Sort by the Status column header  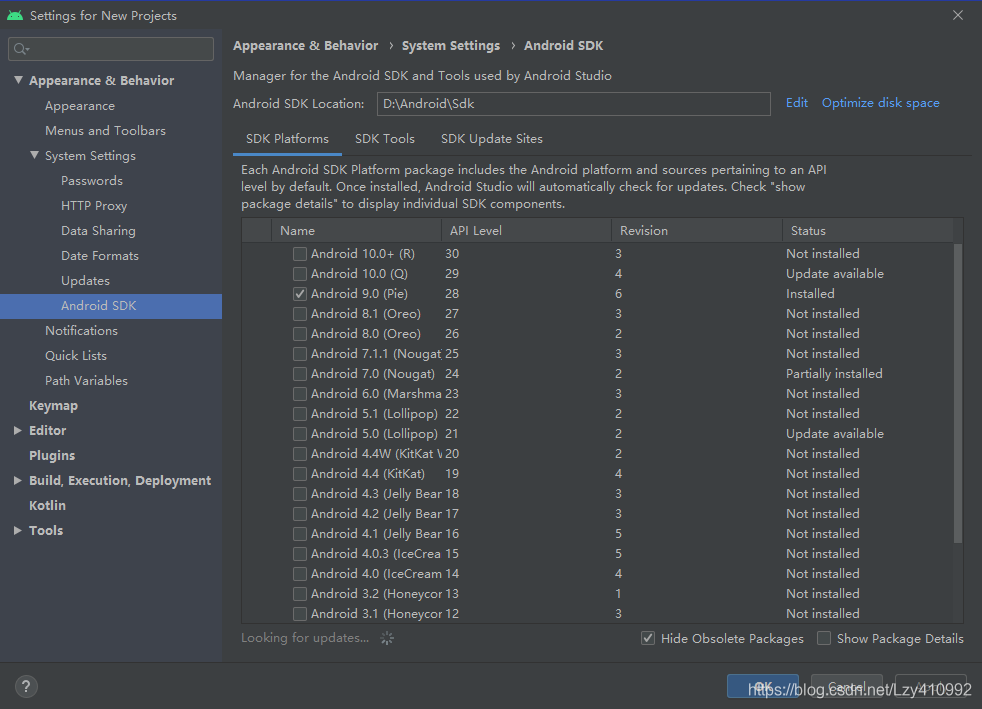coord(867,230)
